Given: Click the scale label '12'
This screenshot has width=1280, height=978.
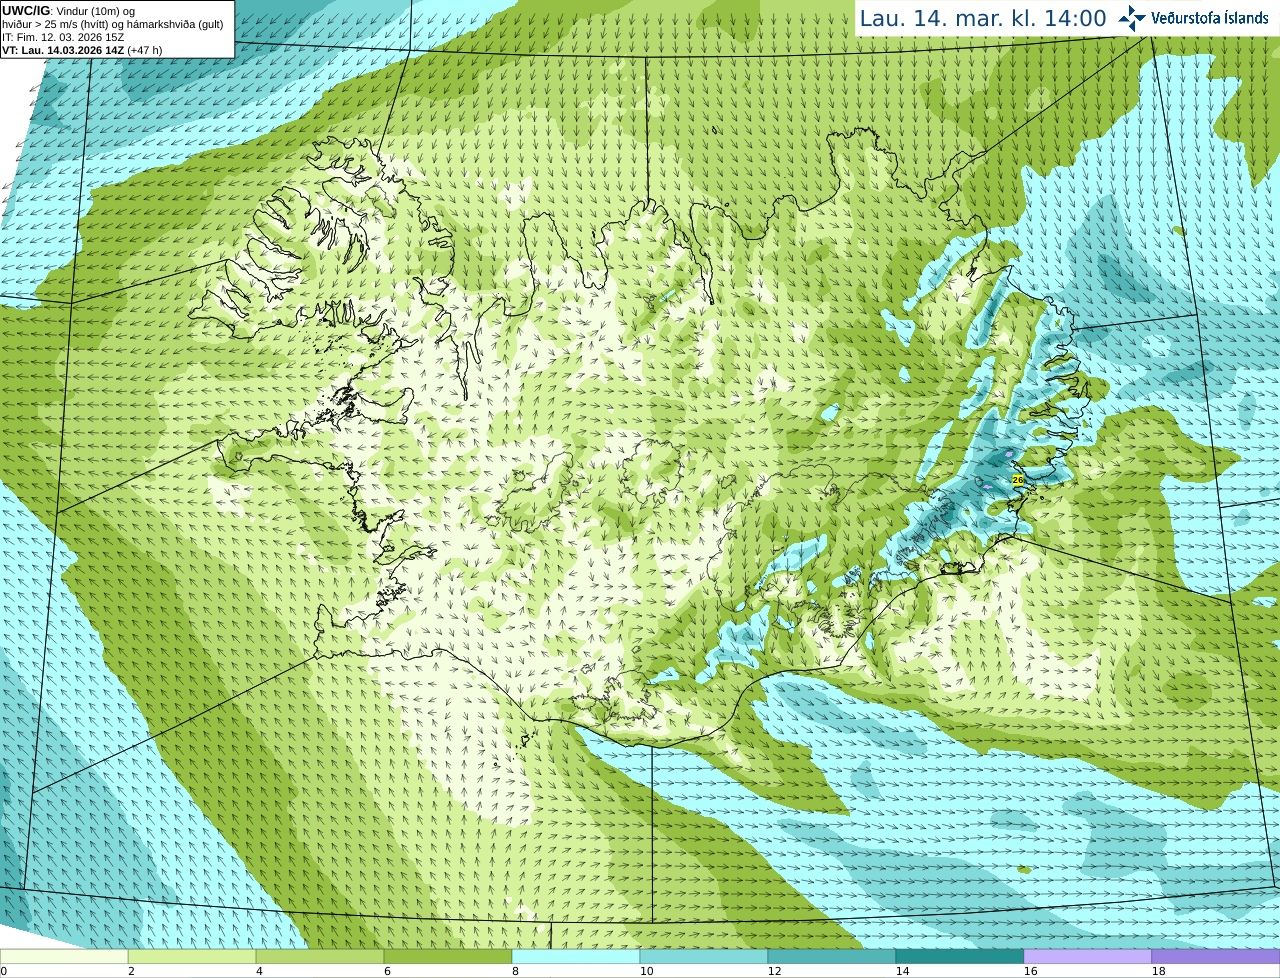Looking at the screenshot, I should (774, 971).
